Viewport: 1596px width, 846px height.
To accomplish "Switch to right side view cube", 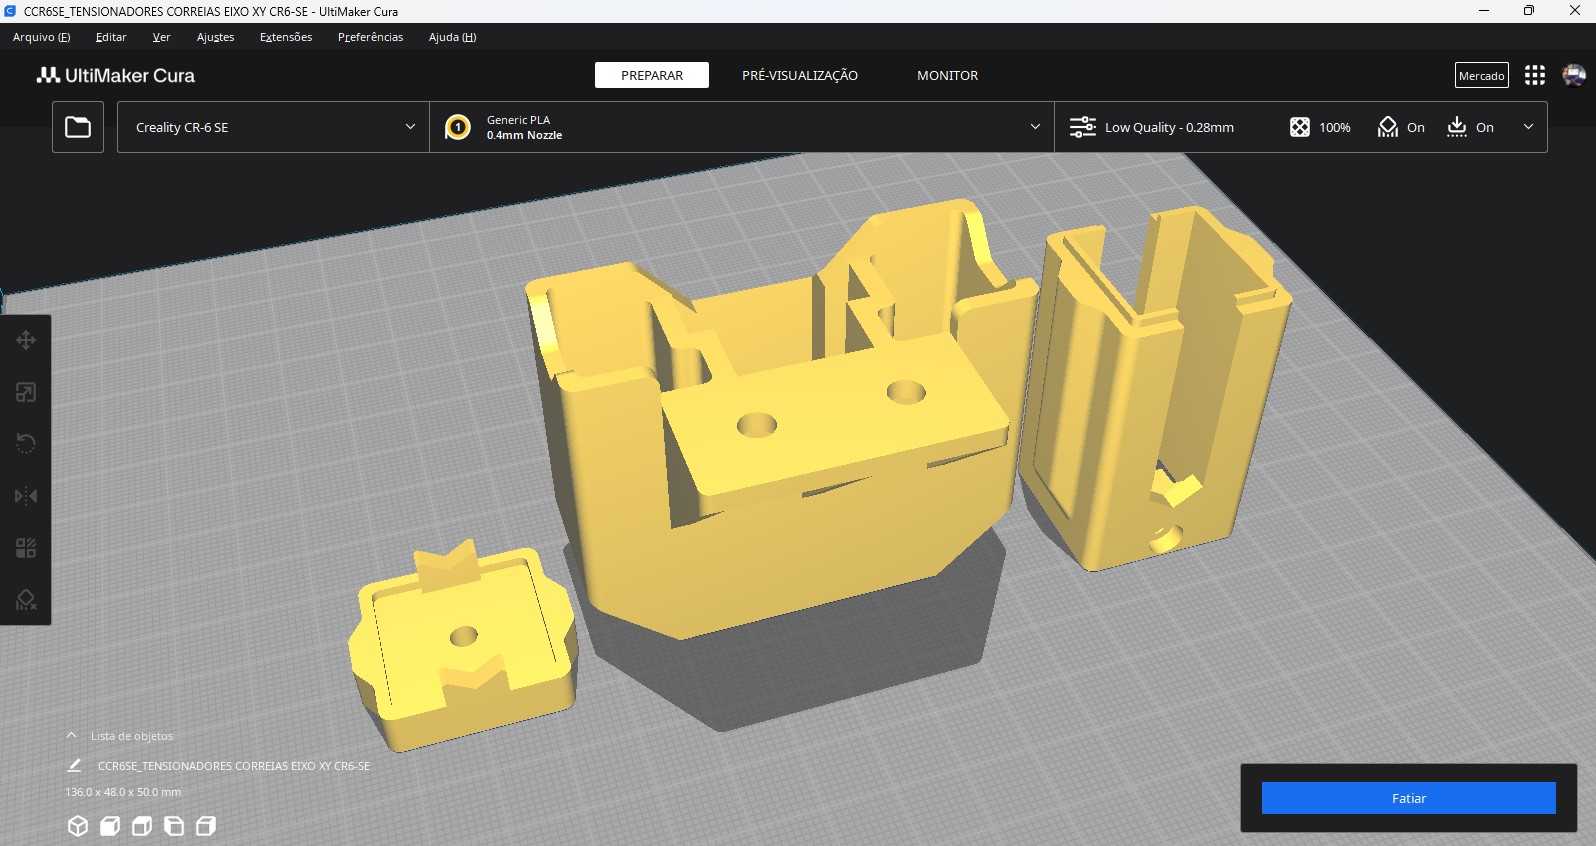I will pos(206,826).
